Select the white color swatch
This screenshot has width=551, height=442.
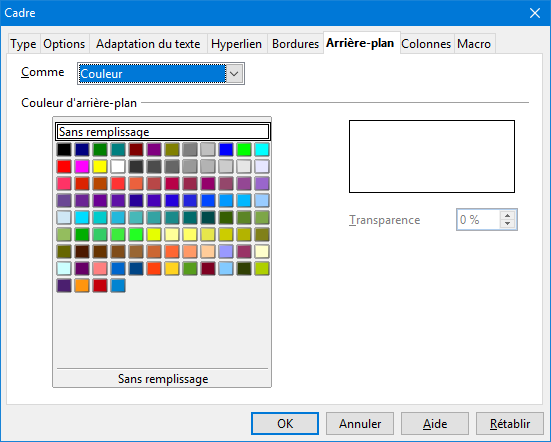pyautogui.click(x=118, y=167)
